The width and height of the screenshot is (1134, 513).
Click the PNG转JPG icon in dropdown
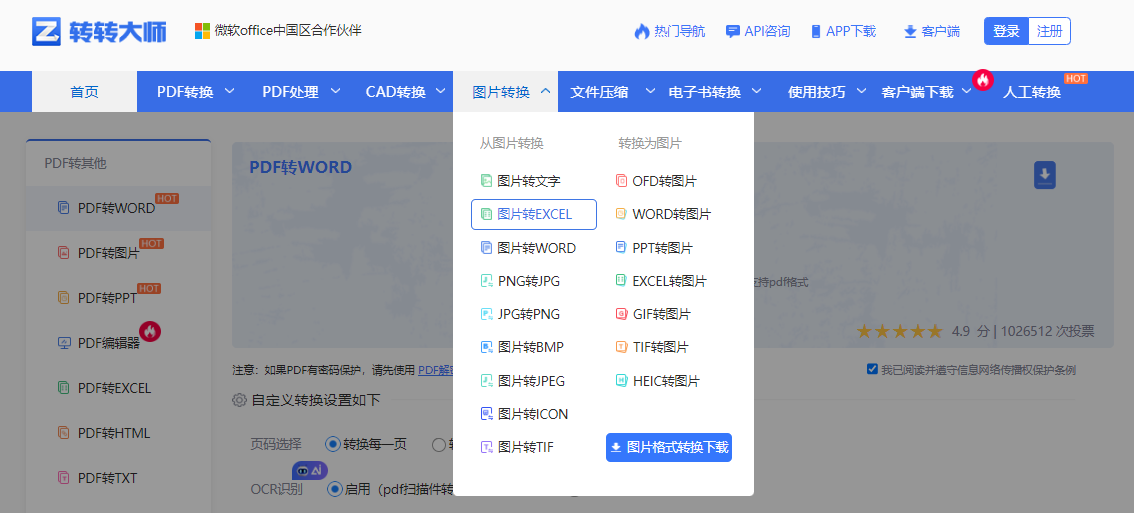[487, 281]
